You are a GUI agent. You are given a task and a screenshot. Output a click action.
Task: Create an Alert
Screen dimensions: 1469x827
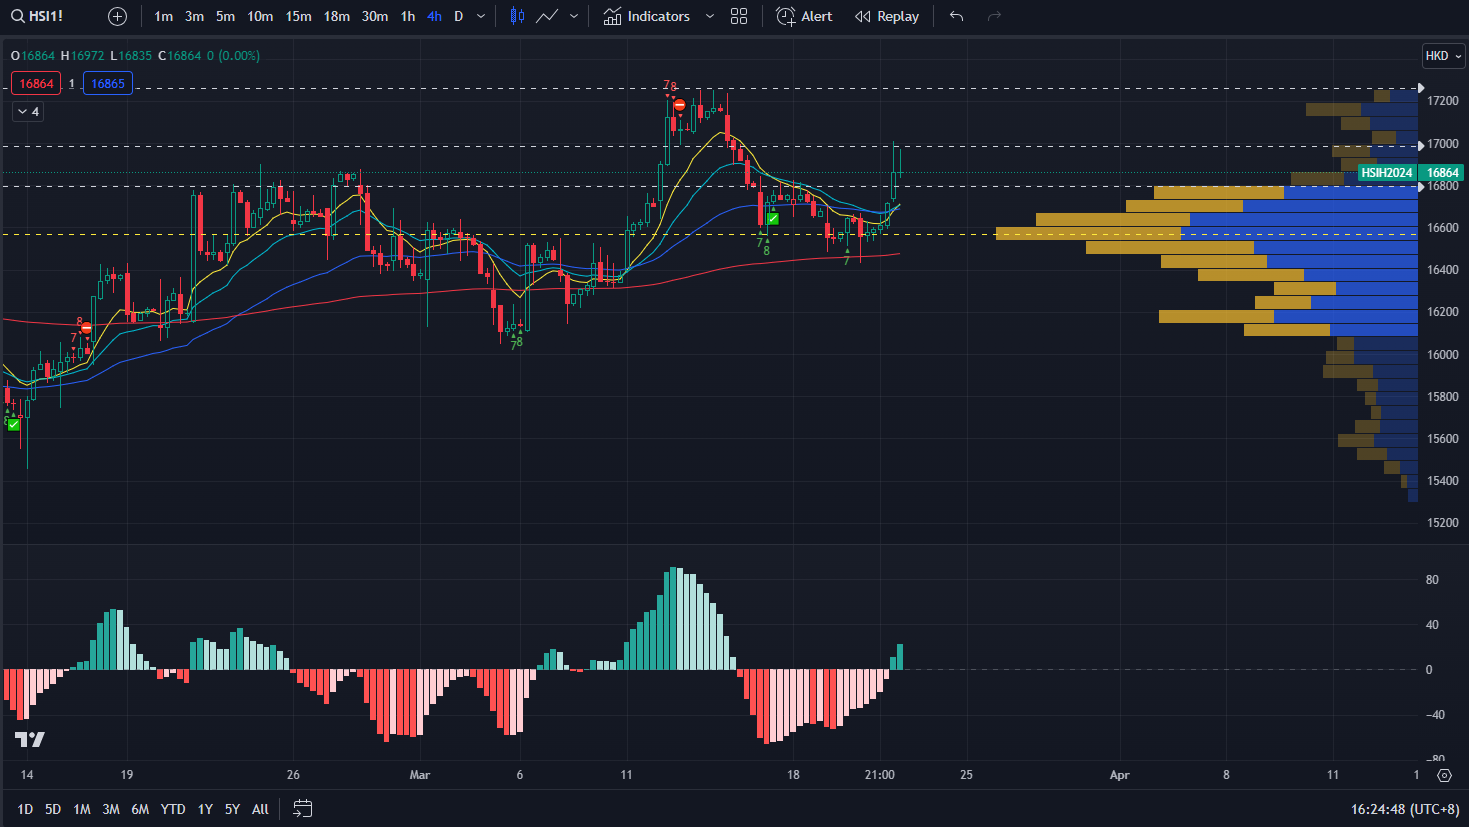pyautogui.click(x=804, y=16)
